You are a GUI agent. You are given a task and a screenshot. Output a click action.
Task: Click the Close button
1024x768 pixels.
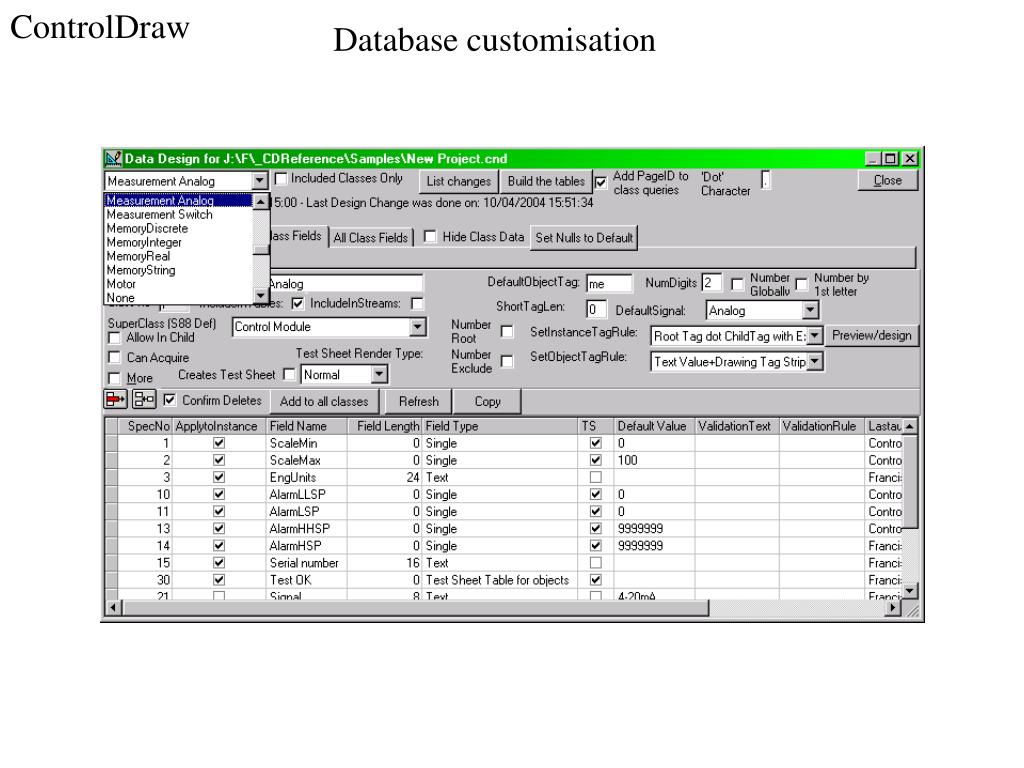[888, 180]
